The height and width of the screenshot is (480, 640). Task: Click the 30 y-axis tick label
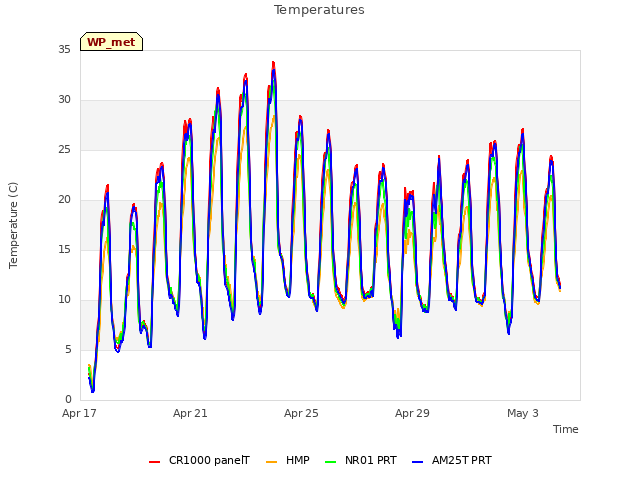click(x=64, y=100)
